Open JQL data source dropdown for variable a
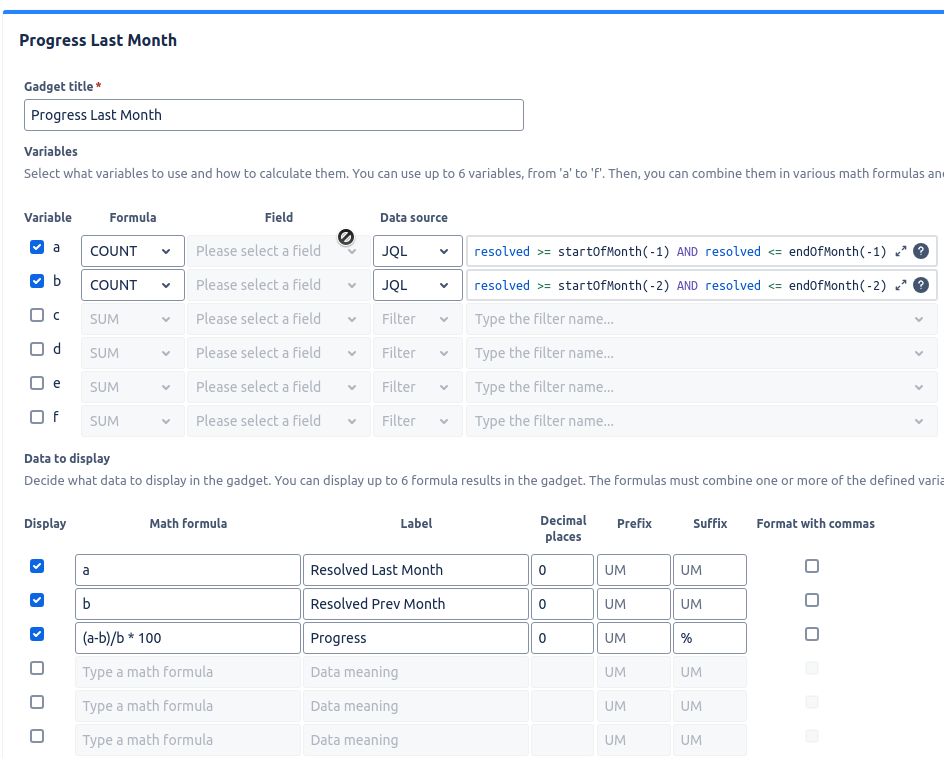The width and height of the screenshot is (944, 758). coord(417,251)
